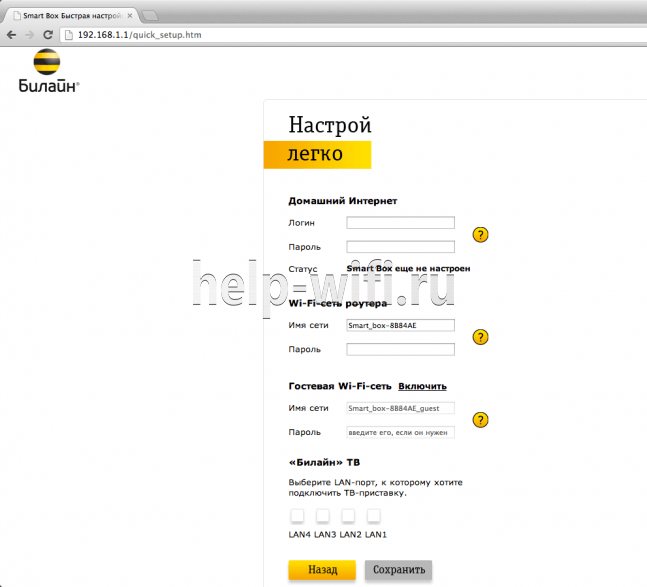The width and height of the screenshot is (647, 587).
Task: Close the Smart Box browser tab
Action: (130, 16)
